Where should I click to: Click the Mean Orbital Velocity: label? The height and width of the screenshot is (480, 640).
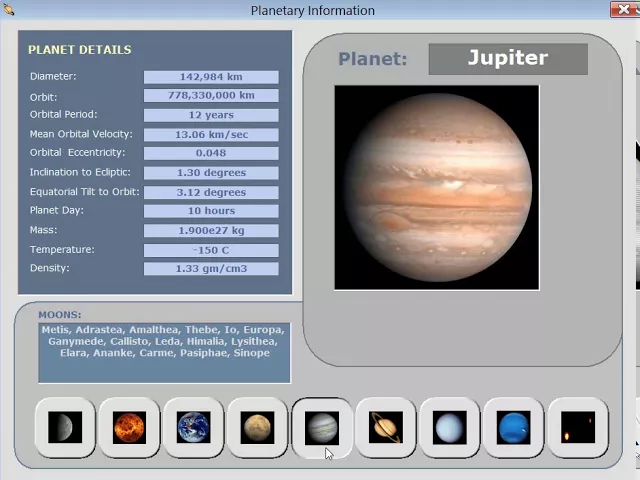coord(81,134)
